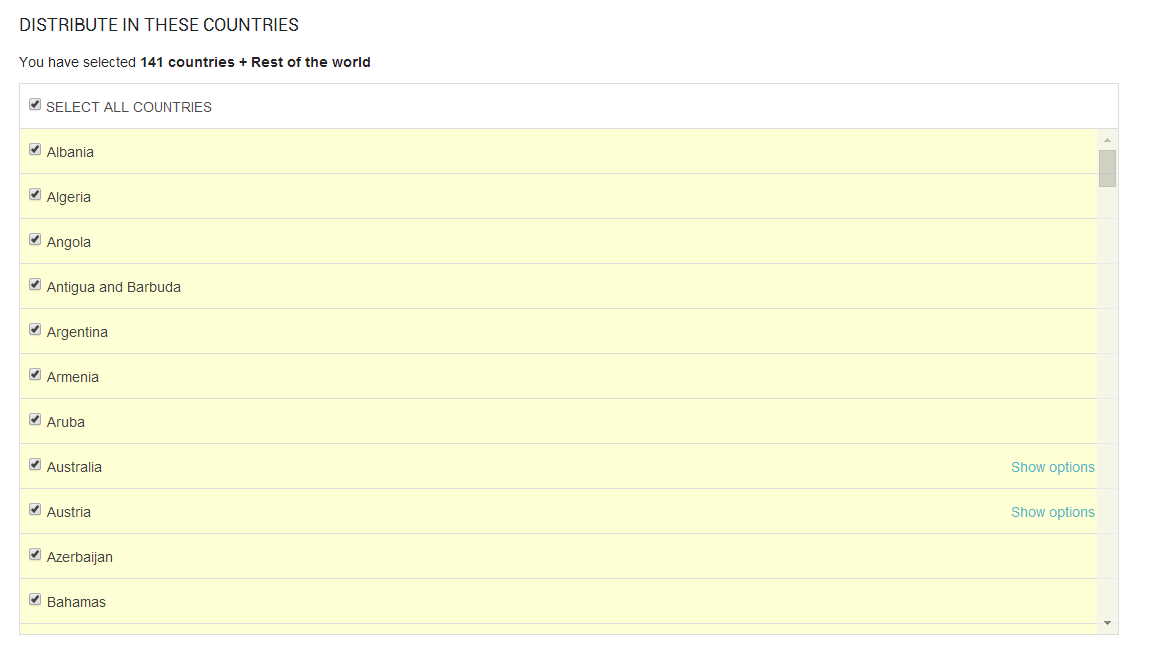Deselect the Aruba checkbox
The width and height of the screenshot is (1153, 658).
pos(35,420)
